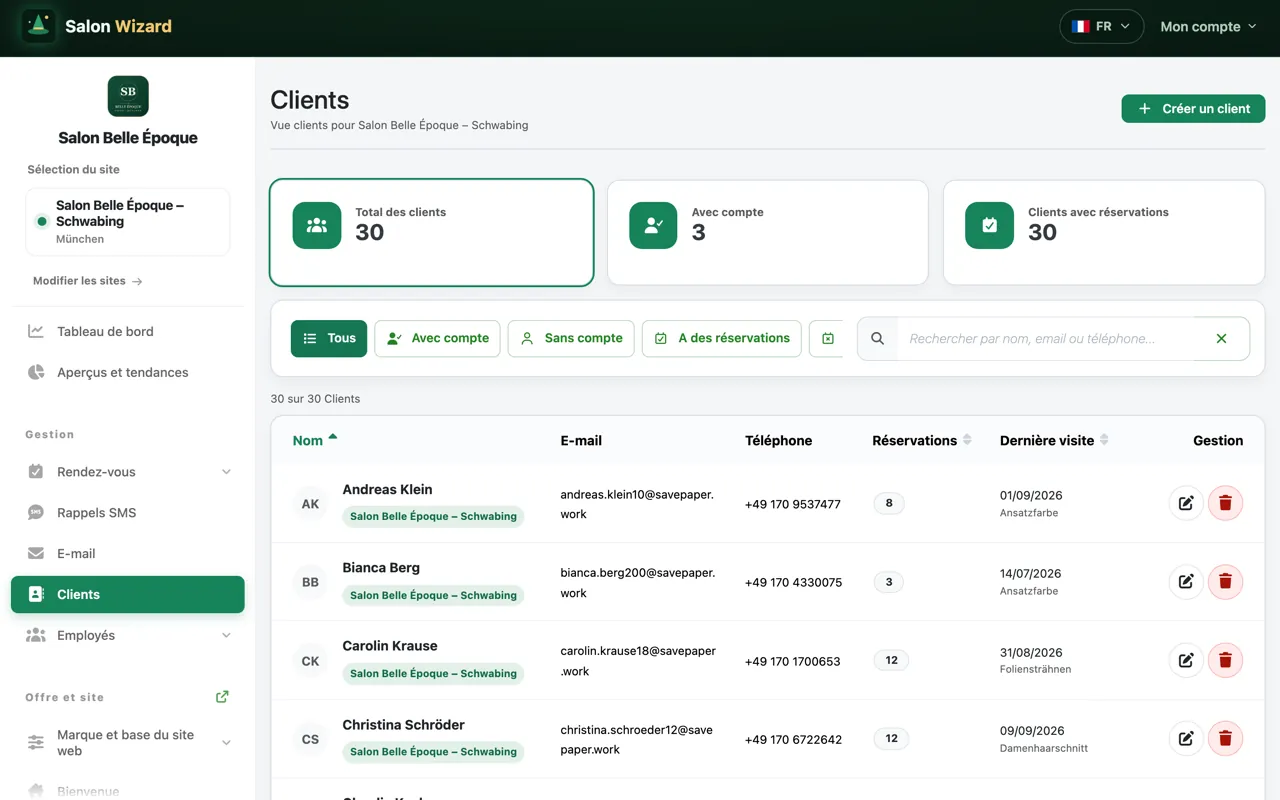This screenshot has width=1280, height=800.
Task: Delete client Andreas Klein
Action: click(1225, 503)
